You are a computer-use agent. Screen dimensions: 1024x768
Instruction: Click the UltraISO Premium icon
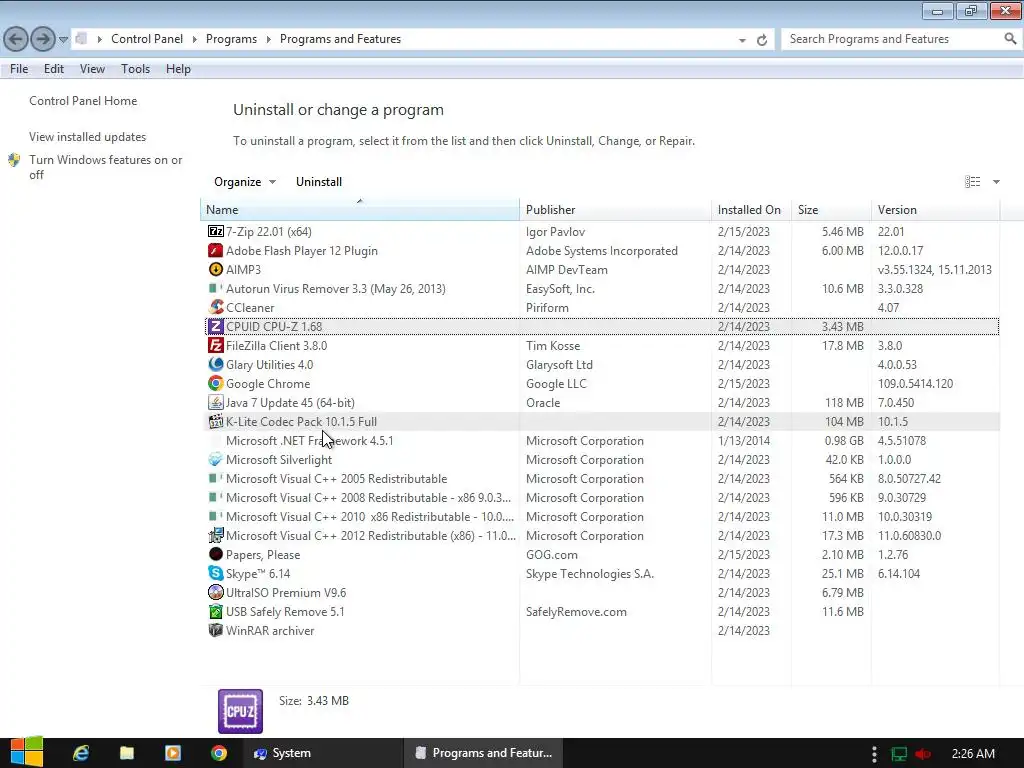pyautogui.click(x=216, y=592)
